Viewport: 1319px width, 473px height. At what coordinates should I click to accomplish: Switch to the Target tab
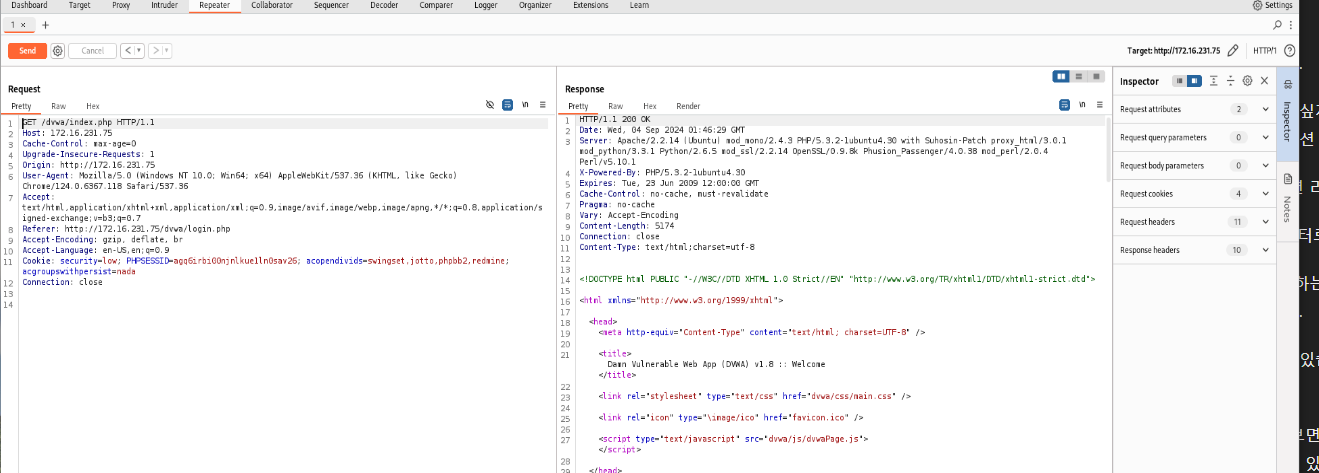[79, 5]
